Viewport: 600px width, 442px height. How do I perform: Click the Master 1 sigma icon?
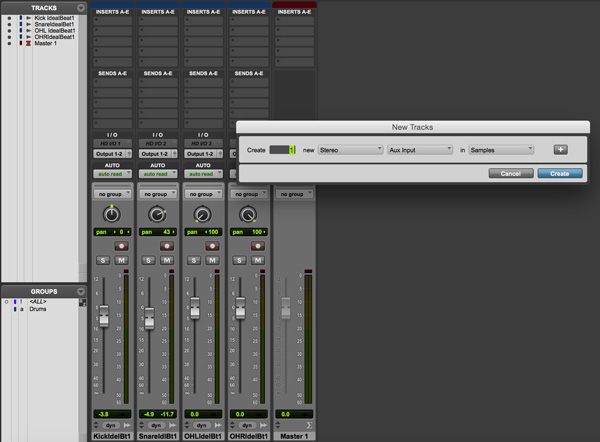pyautogui.click(x=309, y=425)
